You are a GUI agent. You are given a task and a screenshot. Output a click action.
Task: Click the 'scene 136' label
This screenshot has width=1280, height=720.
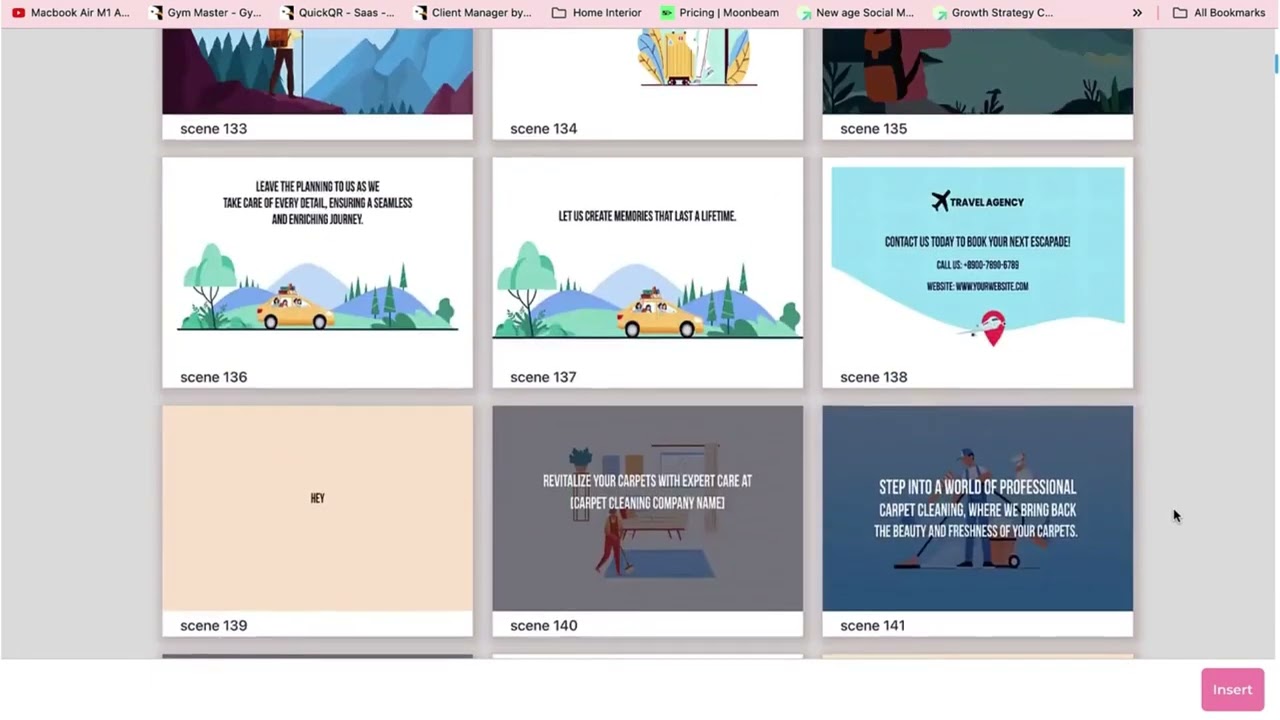[213, 377]
